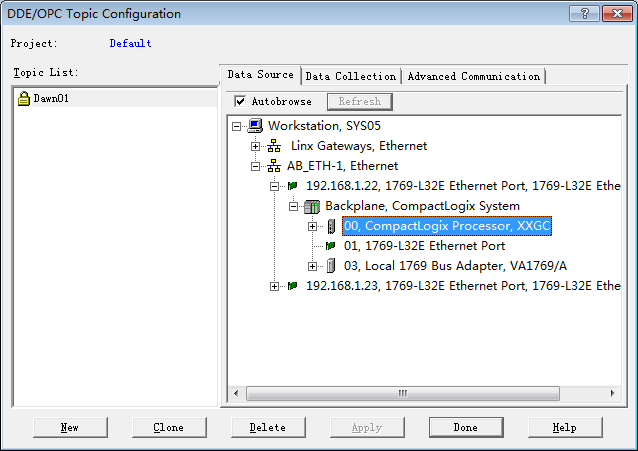Select 'Backplane, CompactLogix System' row
This screenshot has width=638, height=451.
[x=422, y=206]
